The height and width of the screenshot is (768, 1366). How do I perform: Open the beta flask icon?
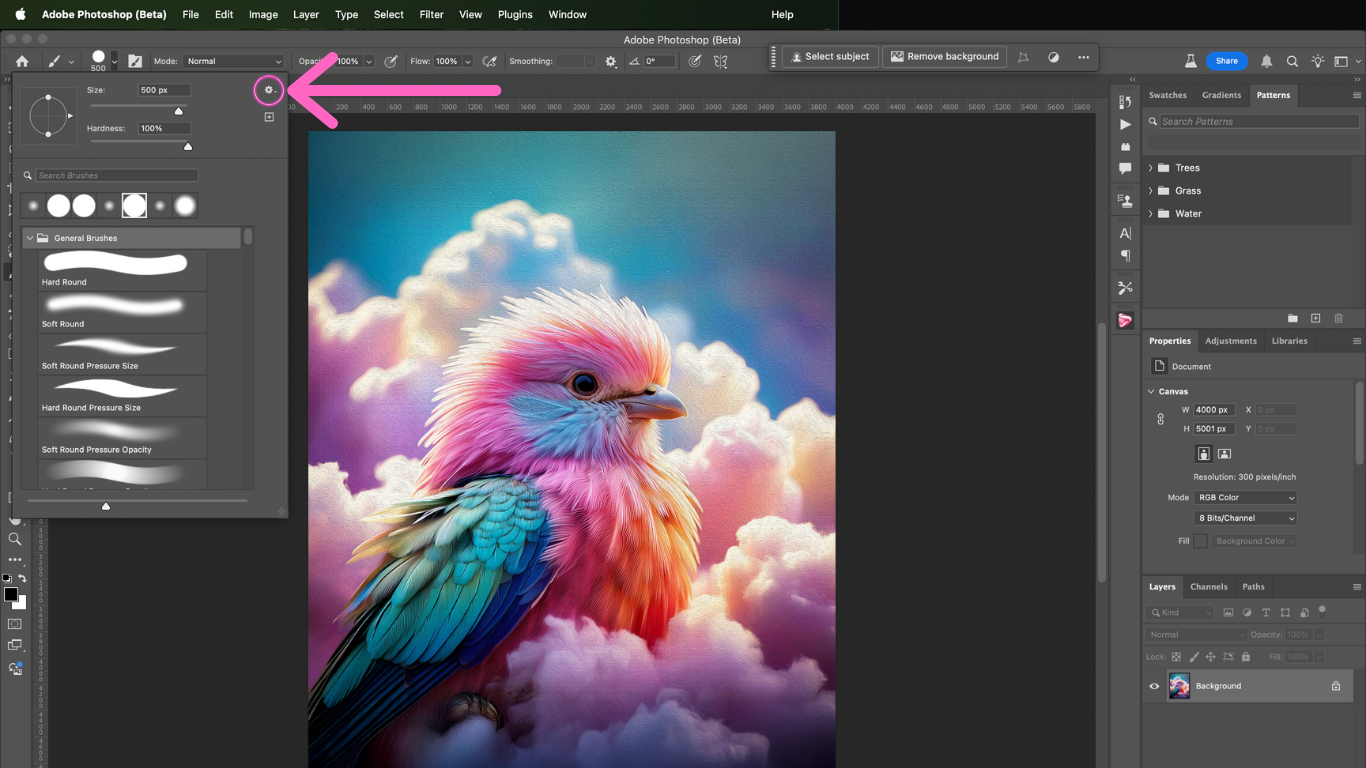[x=1191, y=61]
